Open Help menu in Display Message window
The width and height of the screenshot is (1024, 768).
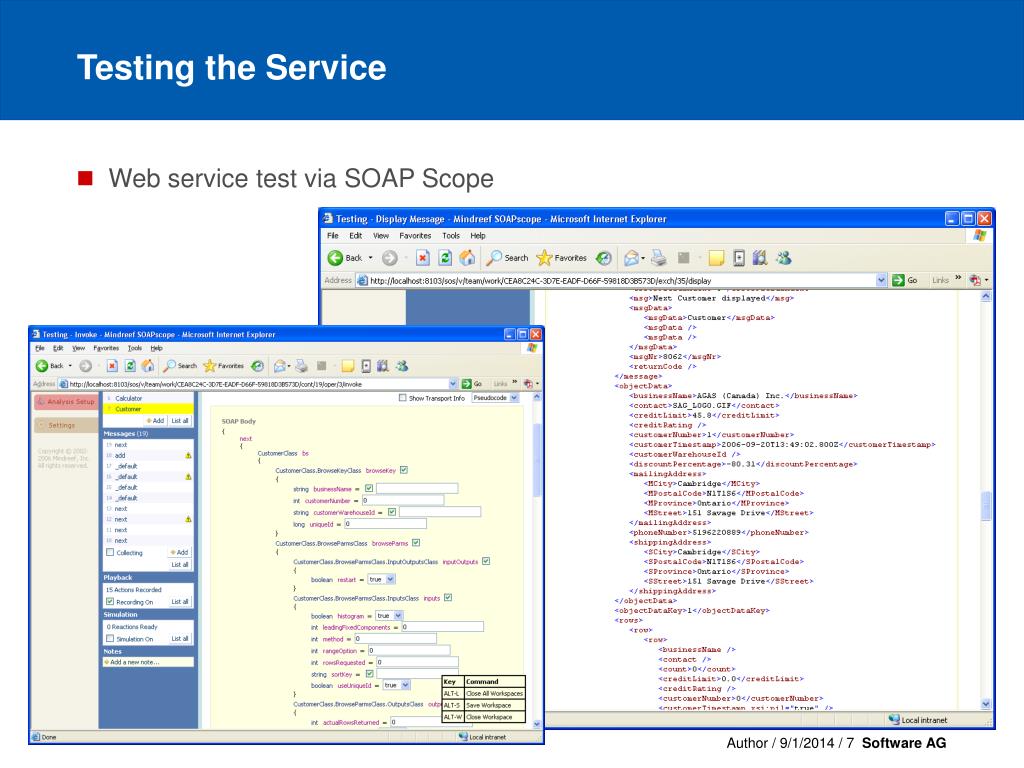478,236
